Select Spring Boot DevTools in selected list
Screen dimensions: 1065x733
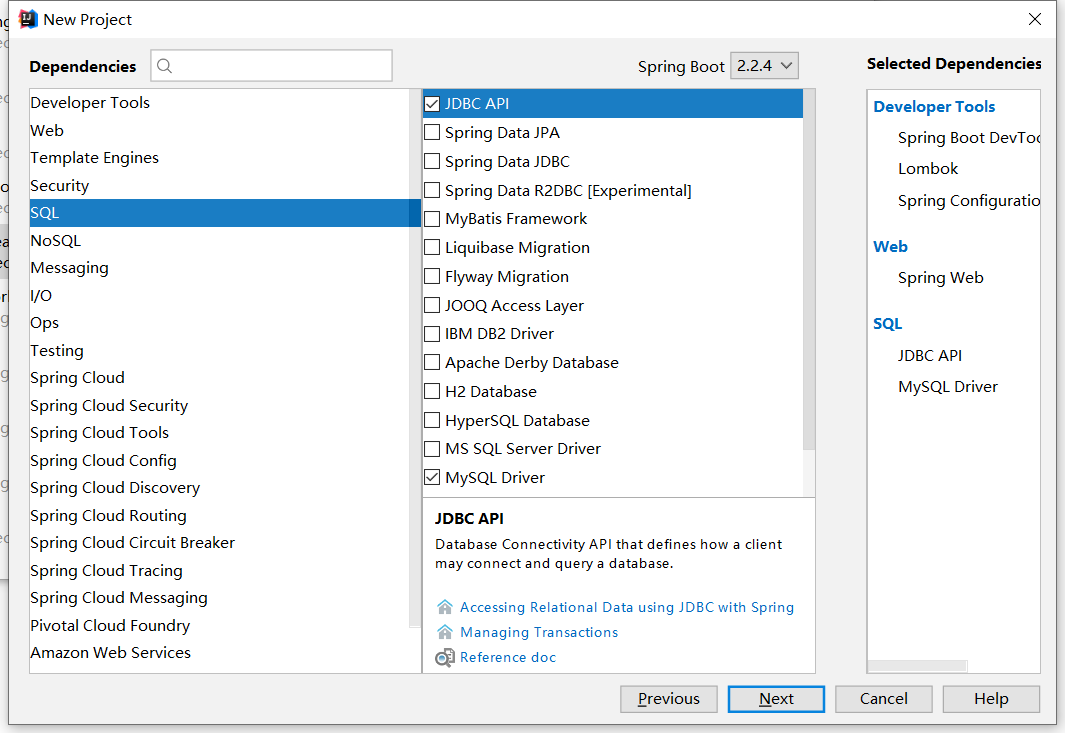(x=969, y=138)
